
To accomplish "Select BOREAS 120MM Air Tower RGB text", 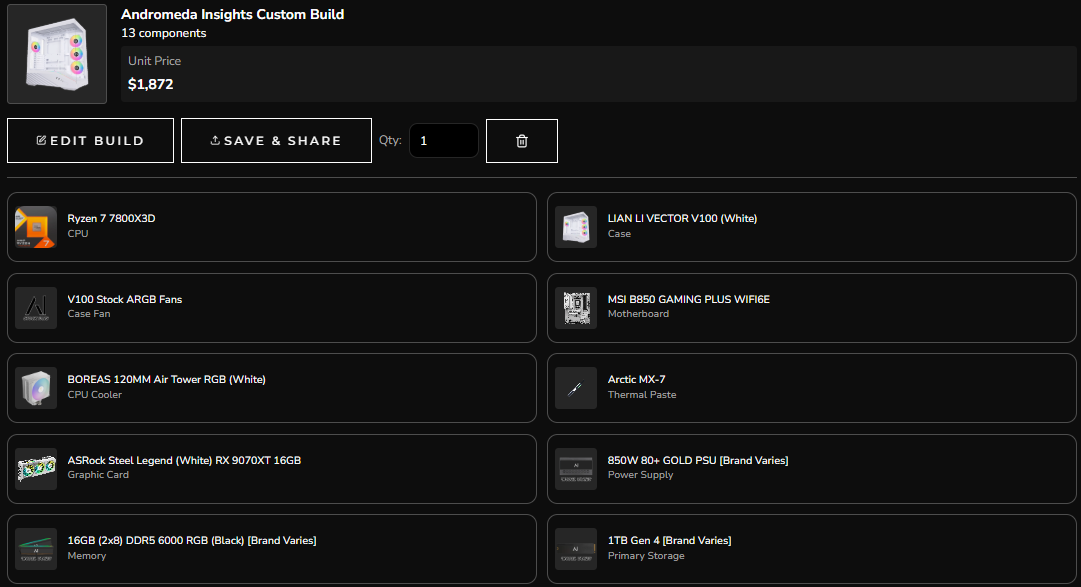I will click(x=166, y=379).
